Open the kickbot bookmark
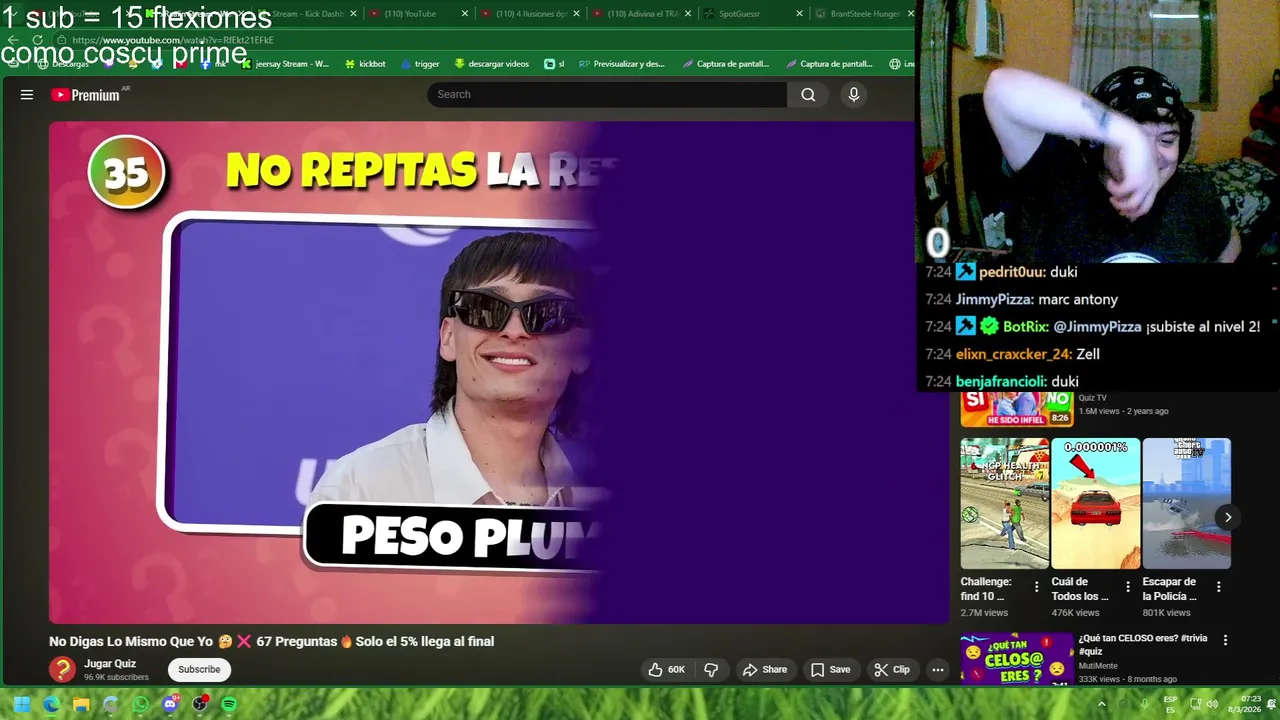The height and width of the screenshot is (720, 1280). click(x=365, y=64)
